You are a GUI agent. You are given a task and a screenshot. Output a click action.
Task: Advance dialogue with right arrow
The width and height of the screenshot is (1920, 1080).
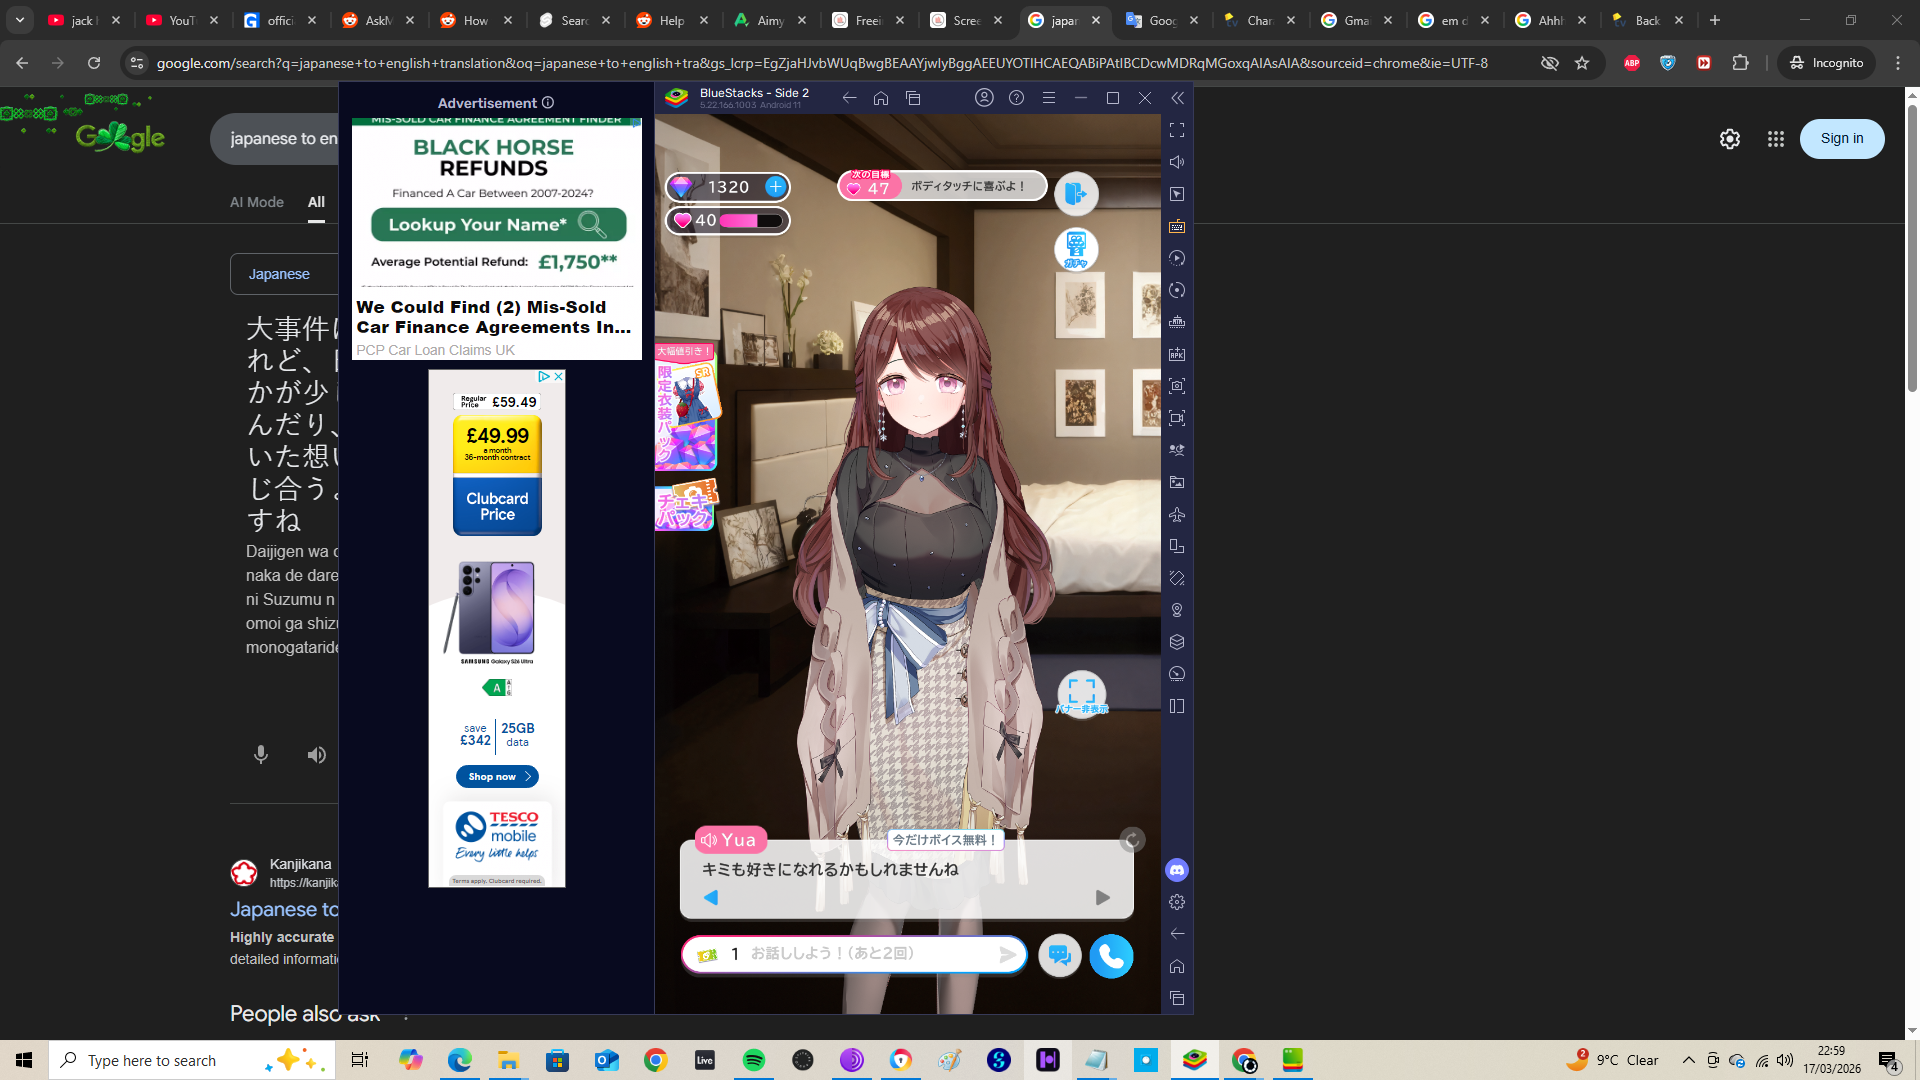point(1102,898)
